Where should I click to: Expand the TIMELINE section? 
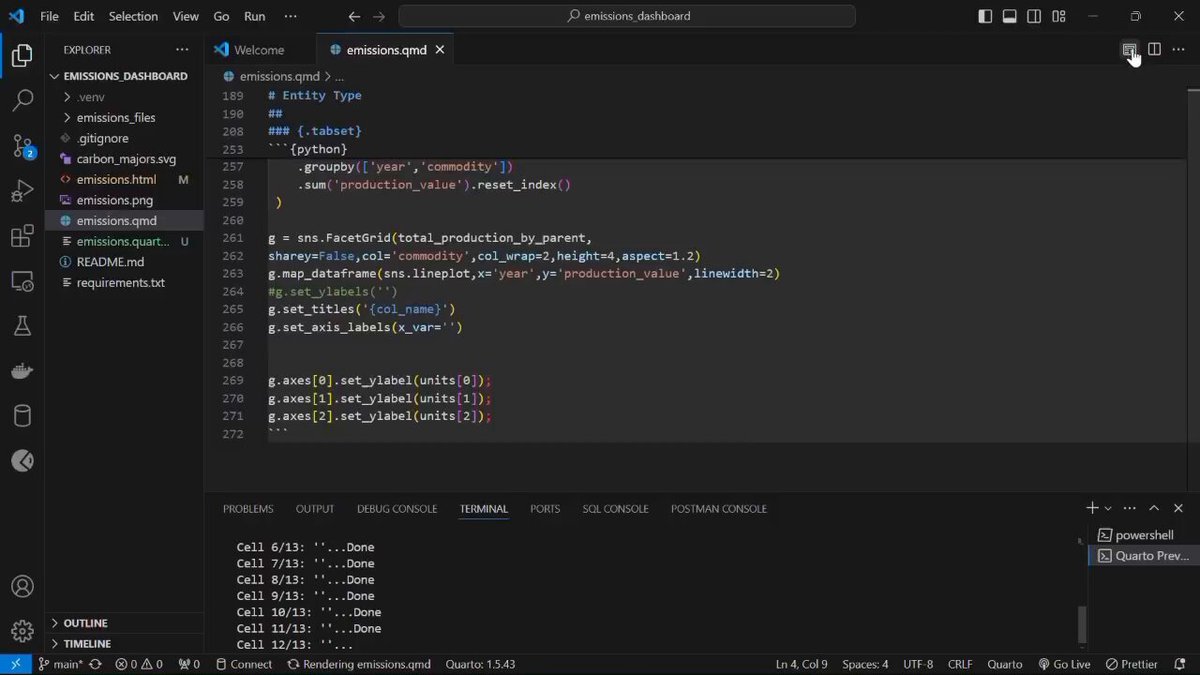[124, 644]
